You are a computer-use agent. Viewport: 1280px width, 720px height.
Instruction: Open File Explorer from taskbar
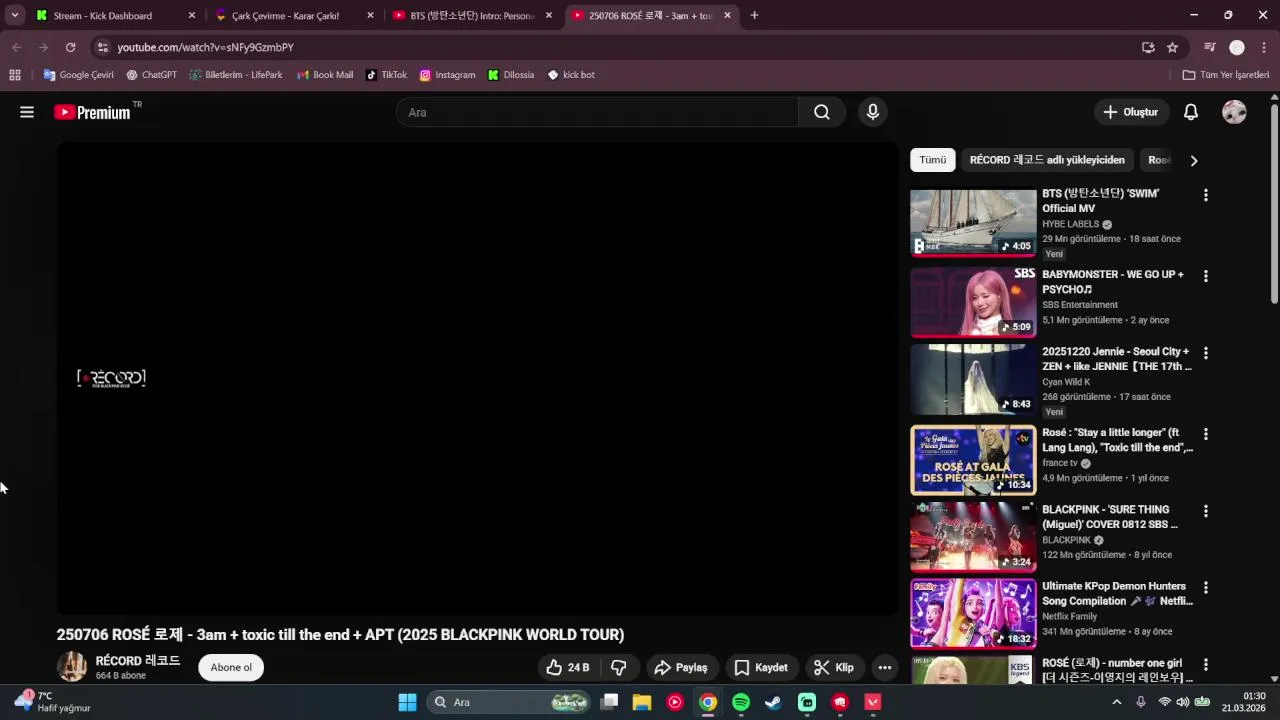coord(642,702)
